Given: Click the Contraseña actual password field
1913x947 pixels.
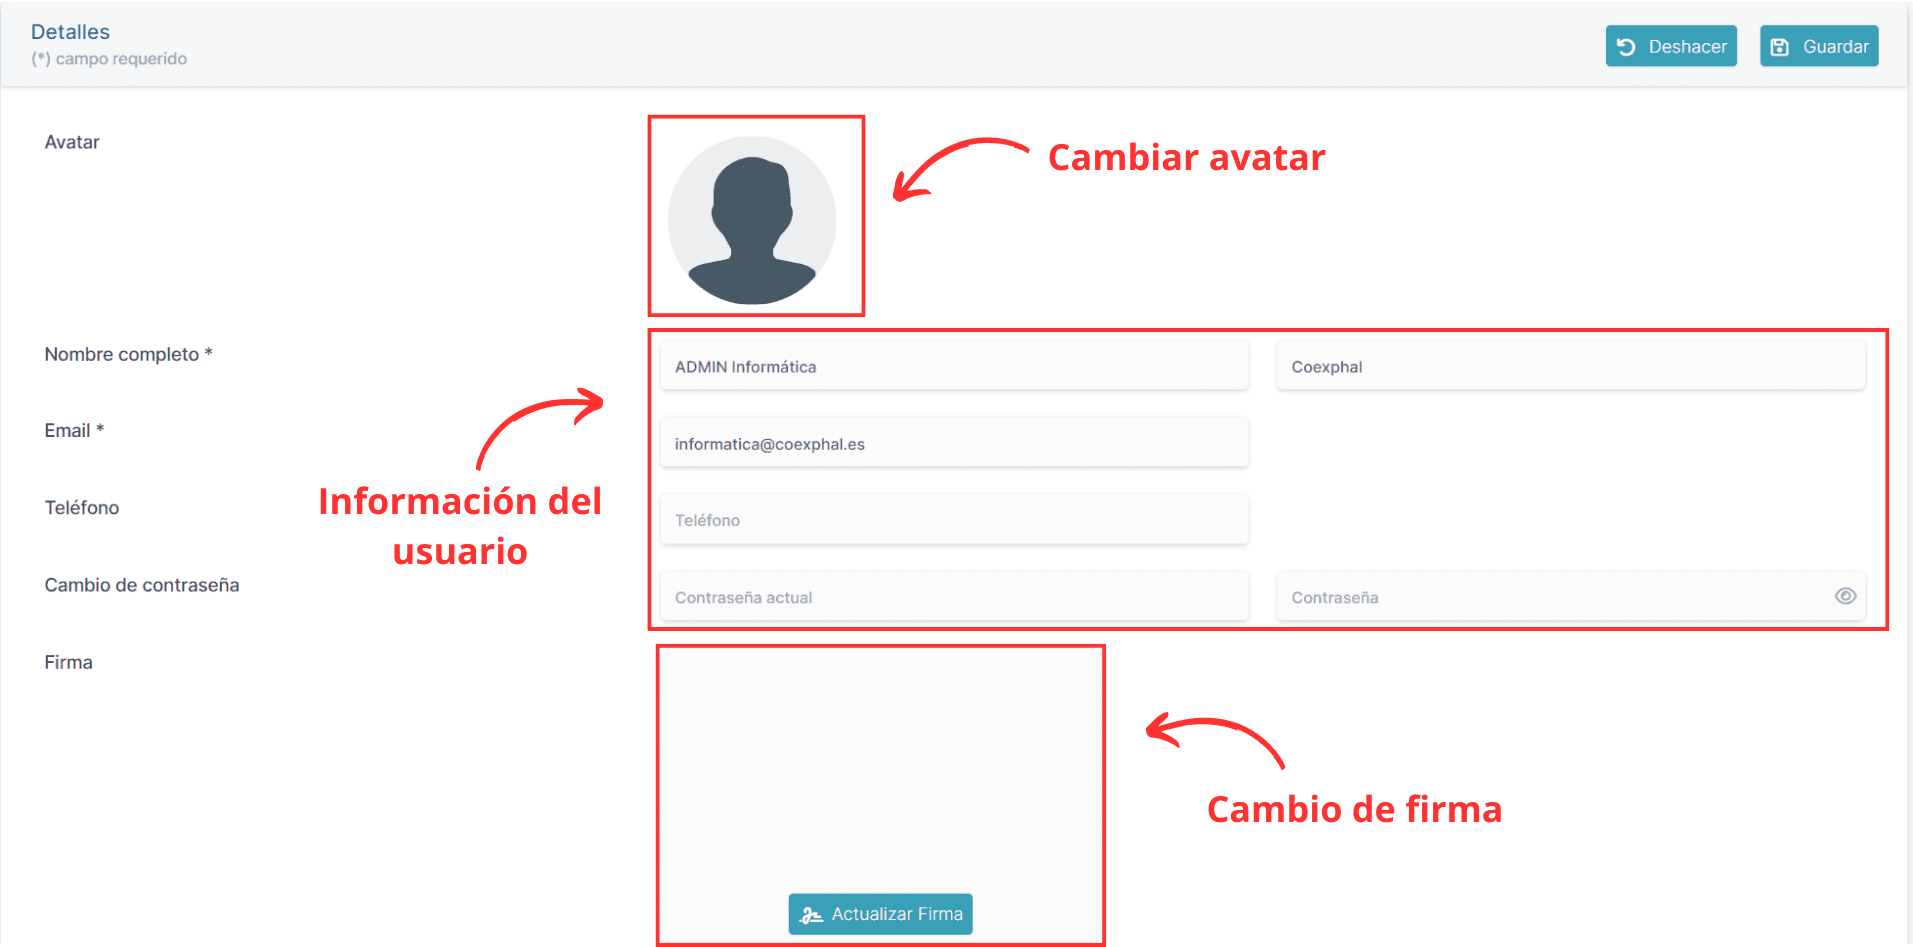Looking at the screenshot, I should [953, 596].
